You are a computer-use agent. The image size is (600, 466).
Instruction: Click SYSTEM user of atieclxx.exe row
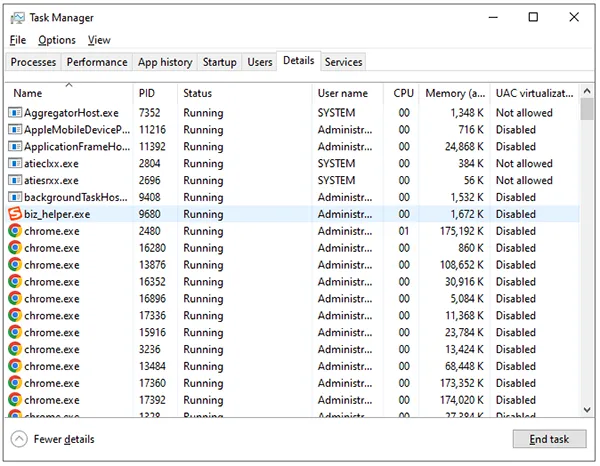(336, 163)
